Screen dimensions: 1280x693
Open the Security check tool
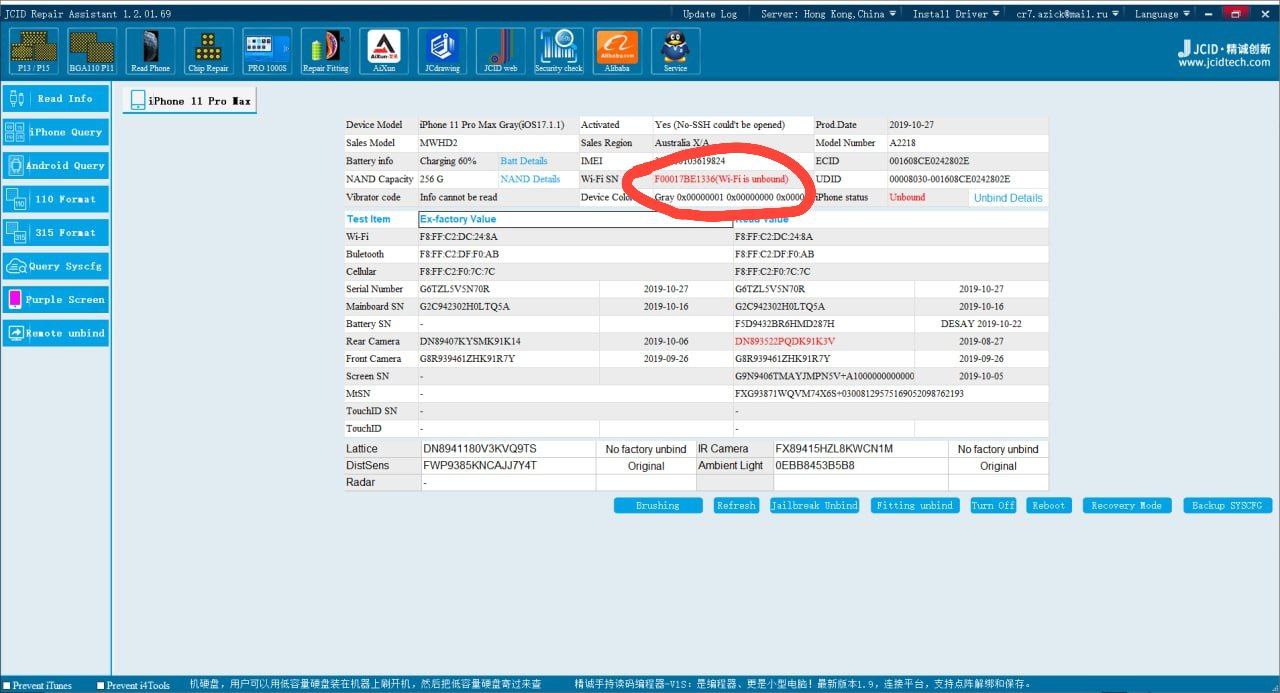pos(559,50)
